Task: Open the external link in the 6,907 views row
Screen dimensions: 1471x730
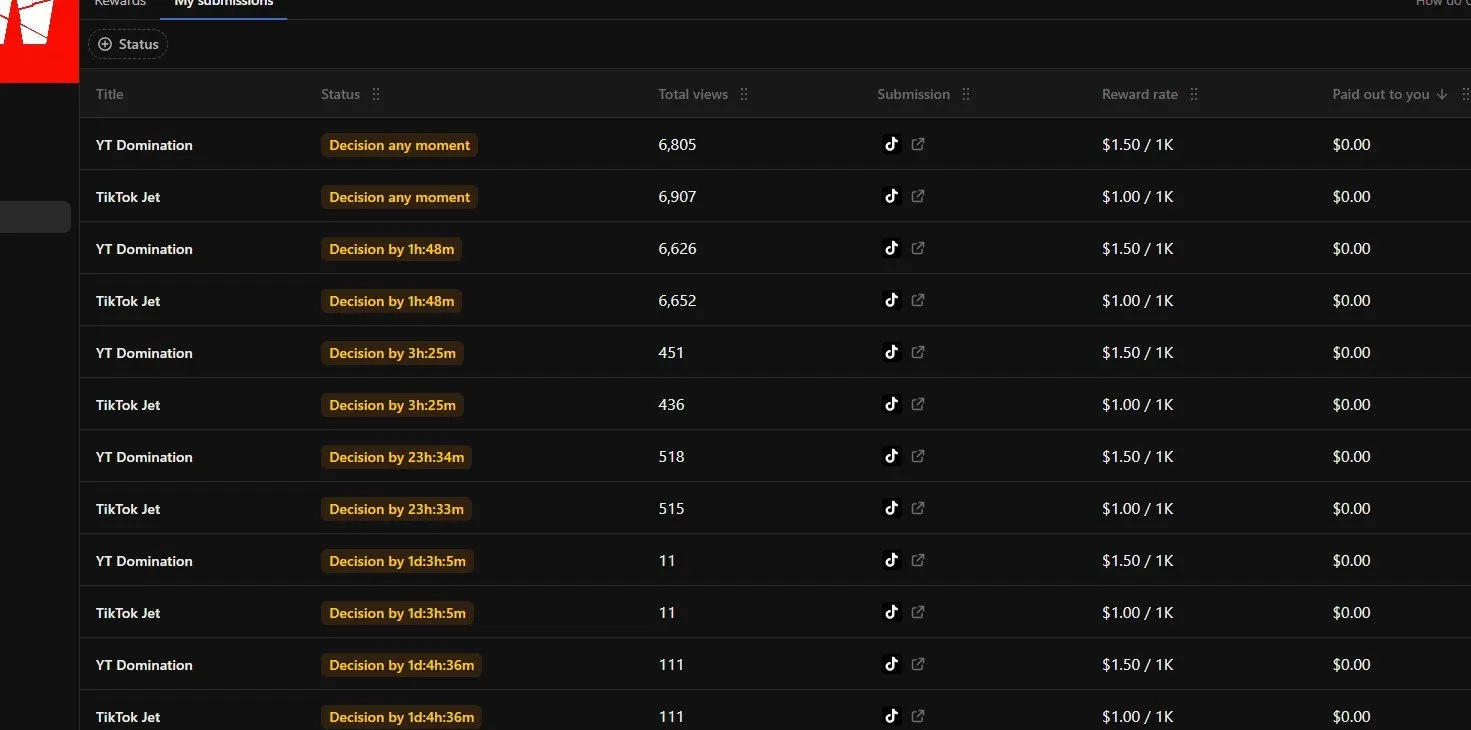Action: [x=918, y=196]
